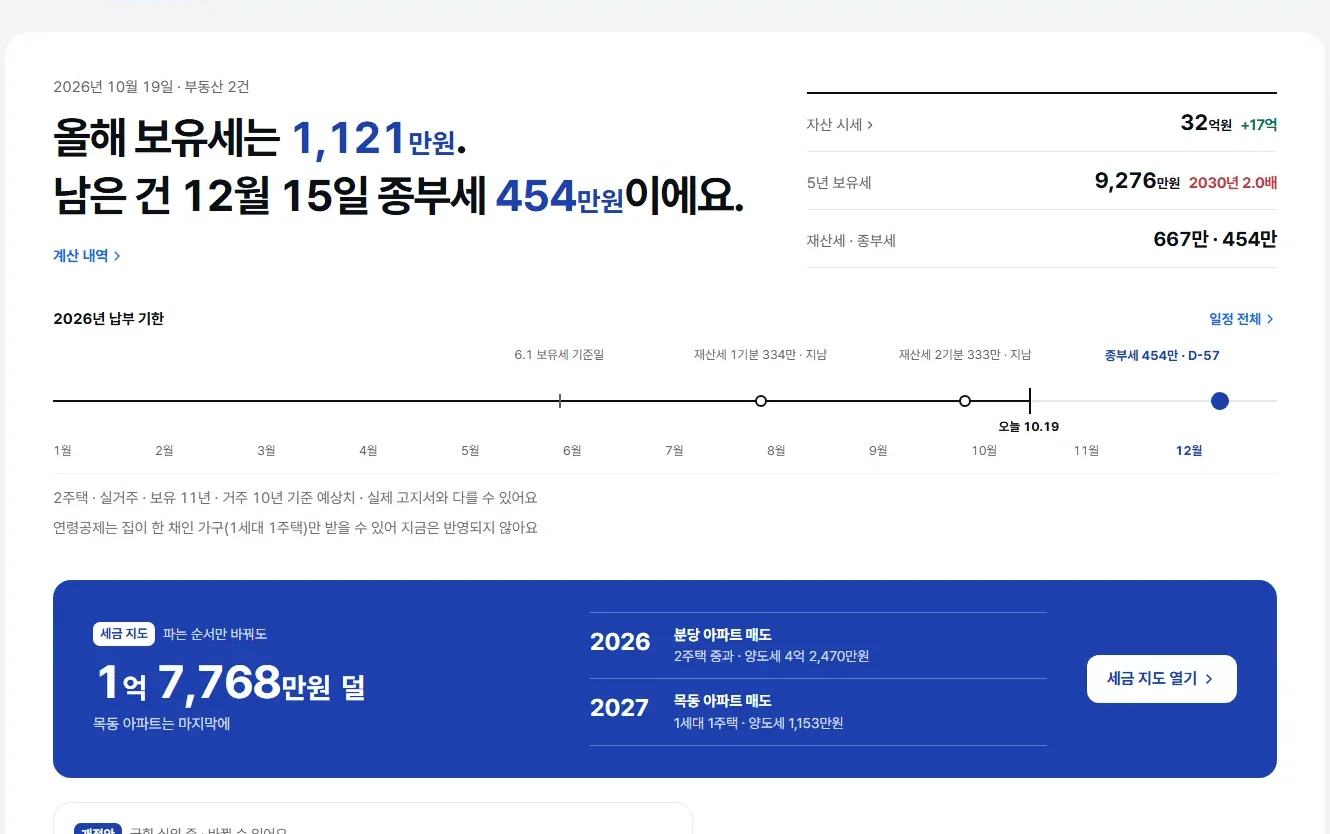The width and height of the screenshot is (1330, 834).
Task: Click the 1,121만원 holding tax amount
Action: (x=373, y=140)
